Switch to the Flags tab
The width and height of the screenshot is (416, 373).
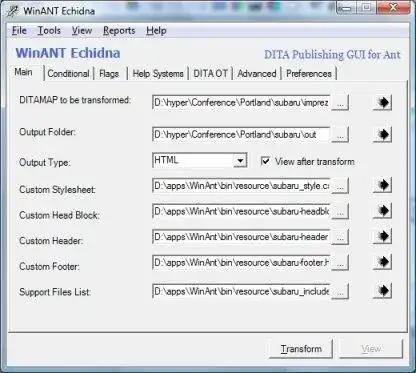point(109,74)
